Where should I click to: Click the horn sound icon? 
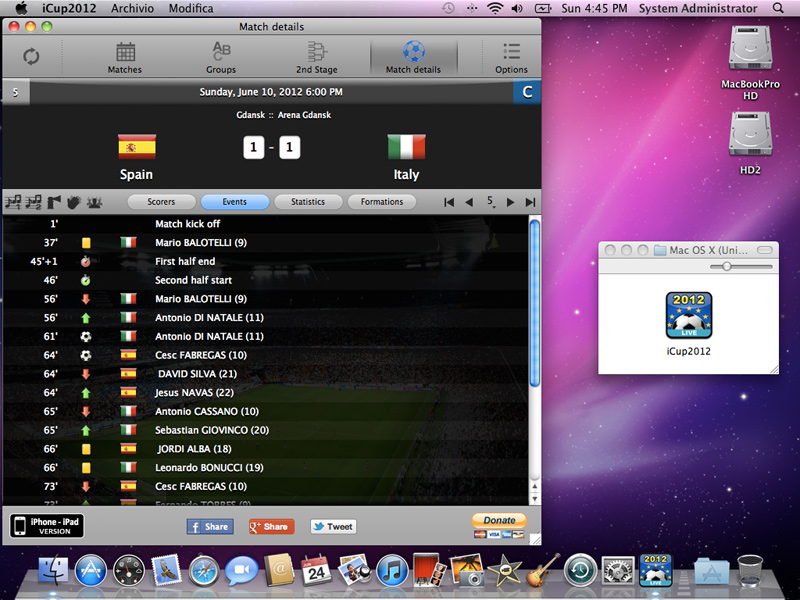point(54,202)
